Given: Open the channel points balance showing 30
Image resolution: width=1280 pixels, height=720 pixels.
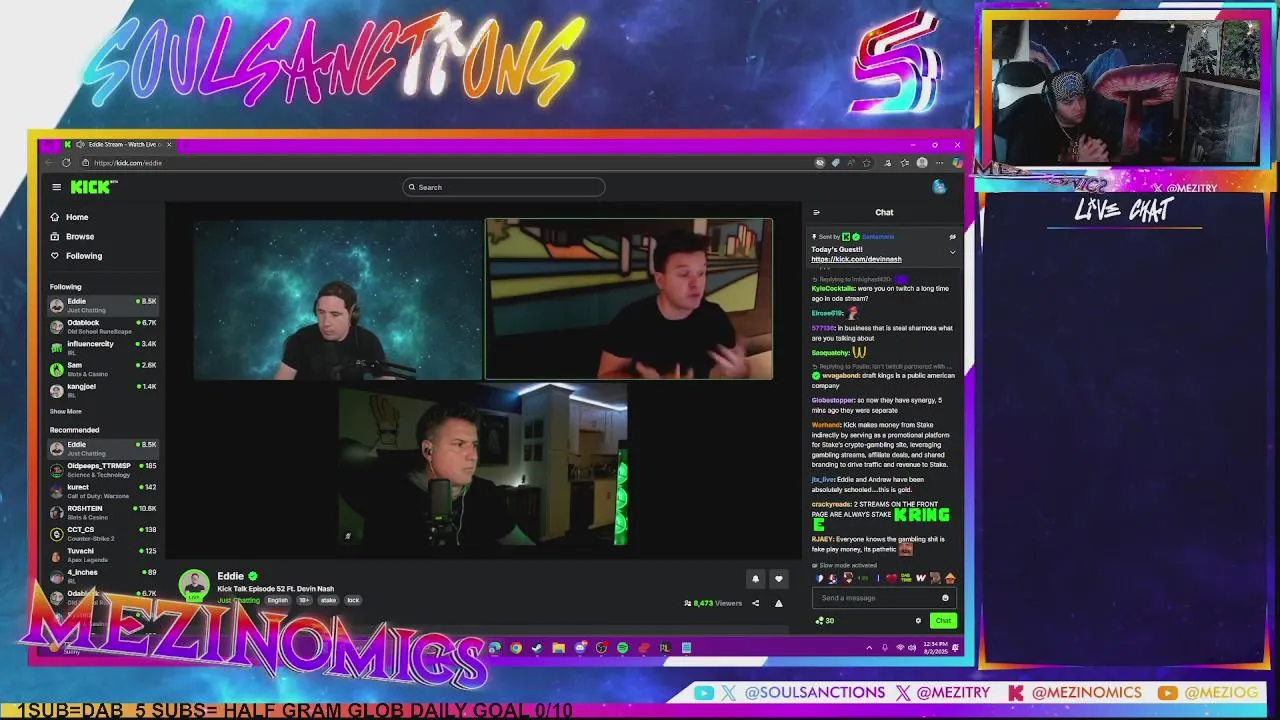Looking at the screenshot, I should (825, 621).
